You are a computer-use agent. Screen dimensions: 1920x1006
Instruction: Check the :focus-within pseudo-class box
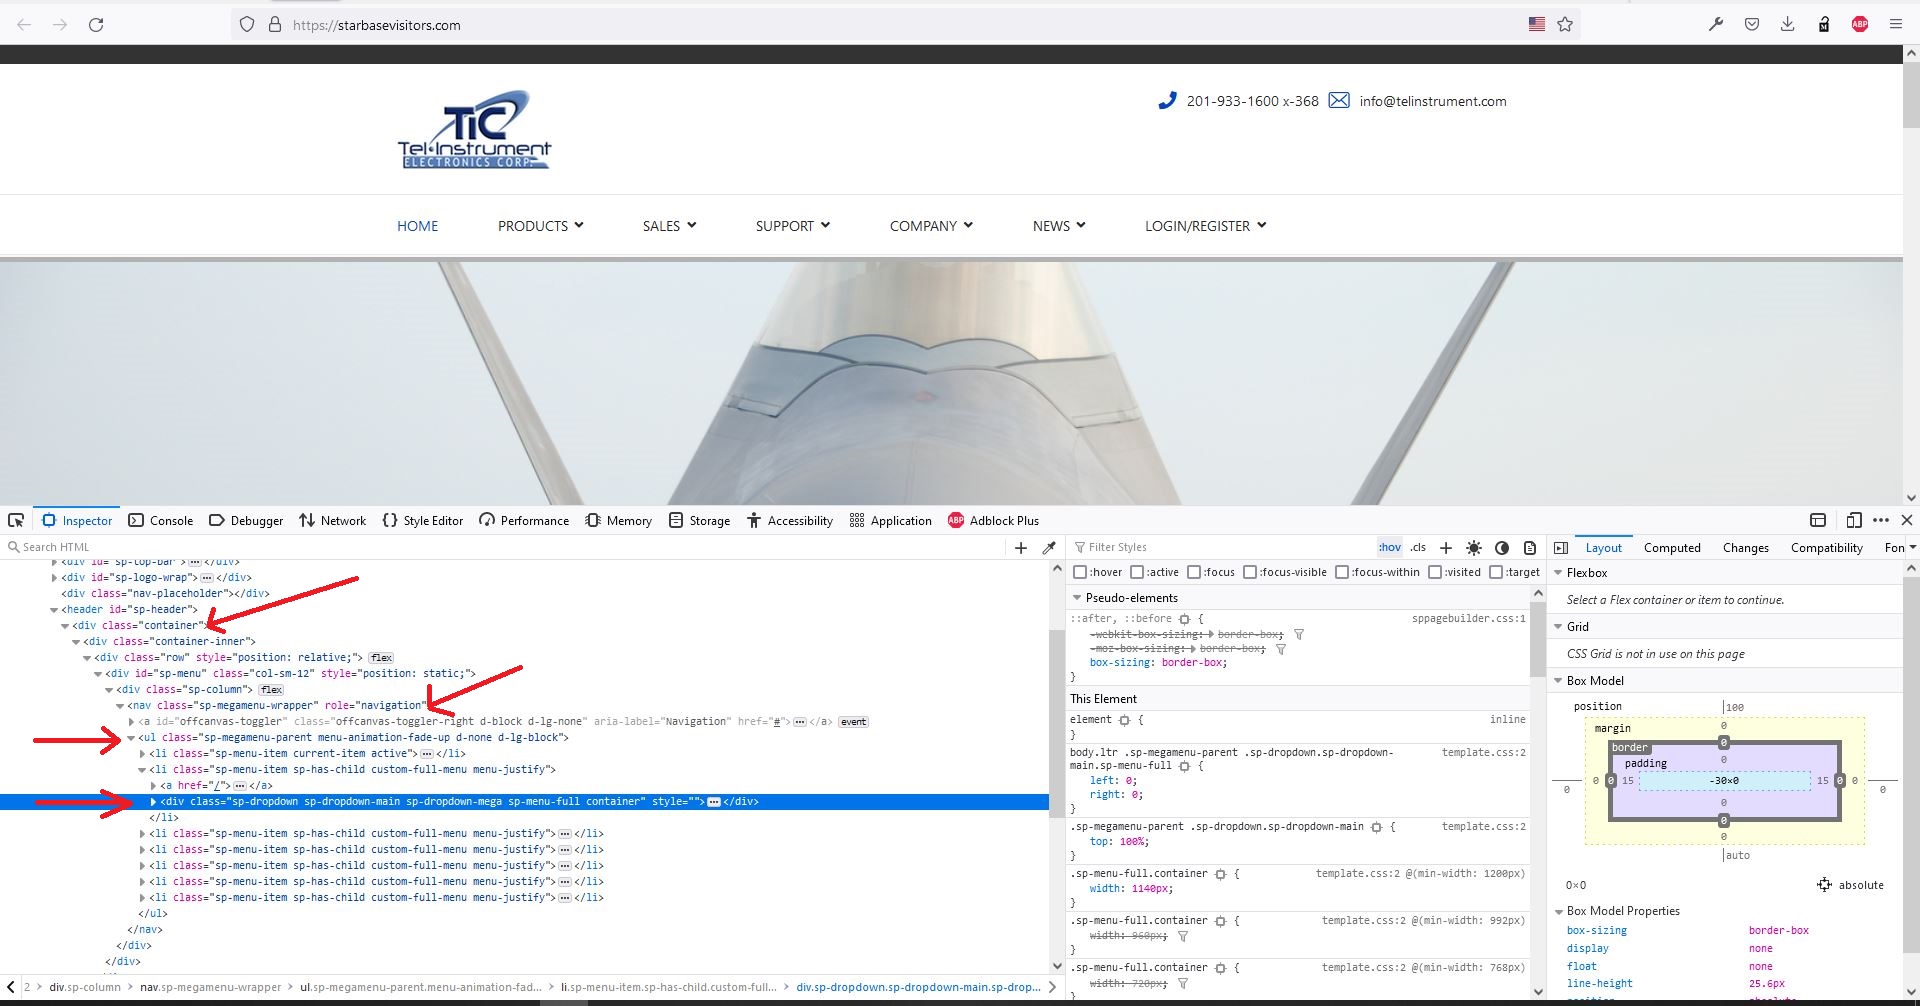click(1342, 572)
